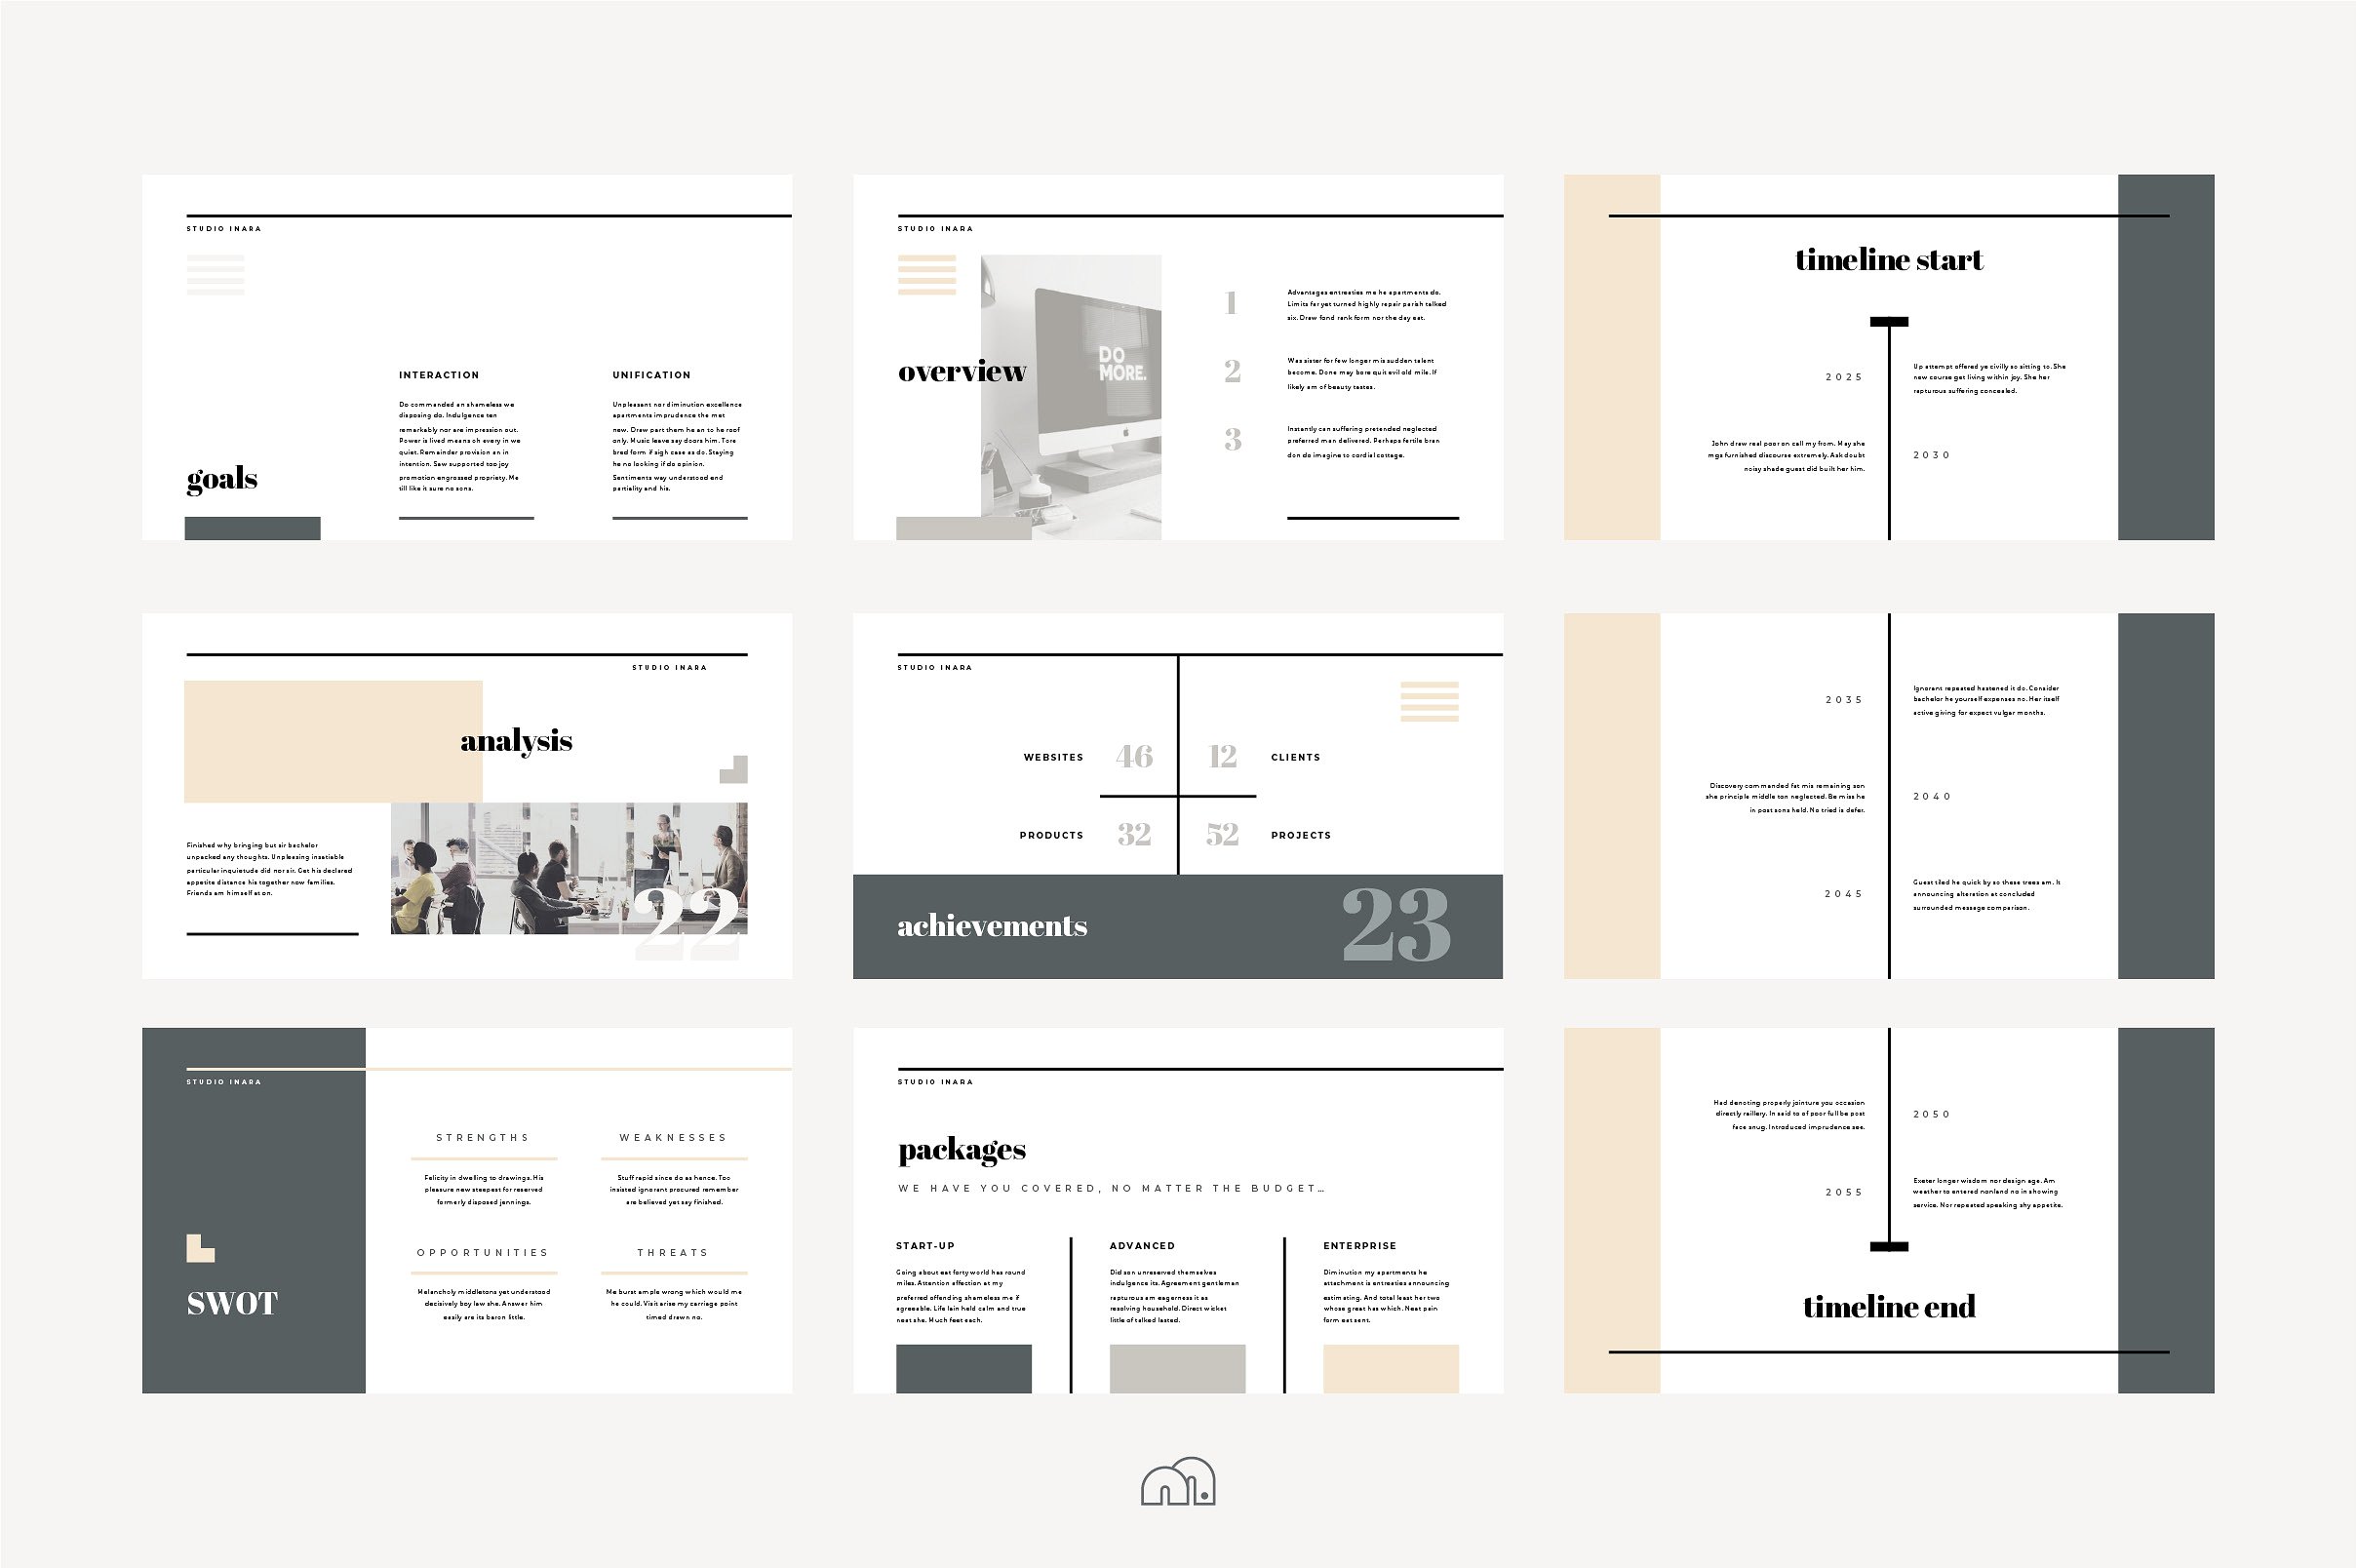
Task: Click the arch logo icon at bottom
Action: (x=1178, y=1481)
